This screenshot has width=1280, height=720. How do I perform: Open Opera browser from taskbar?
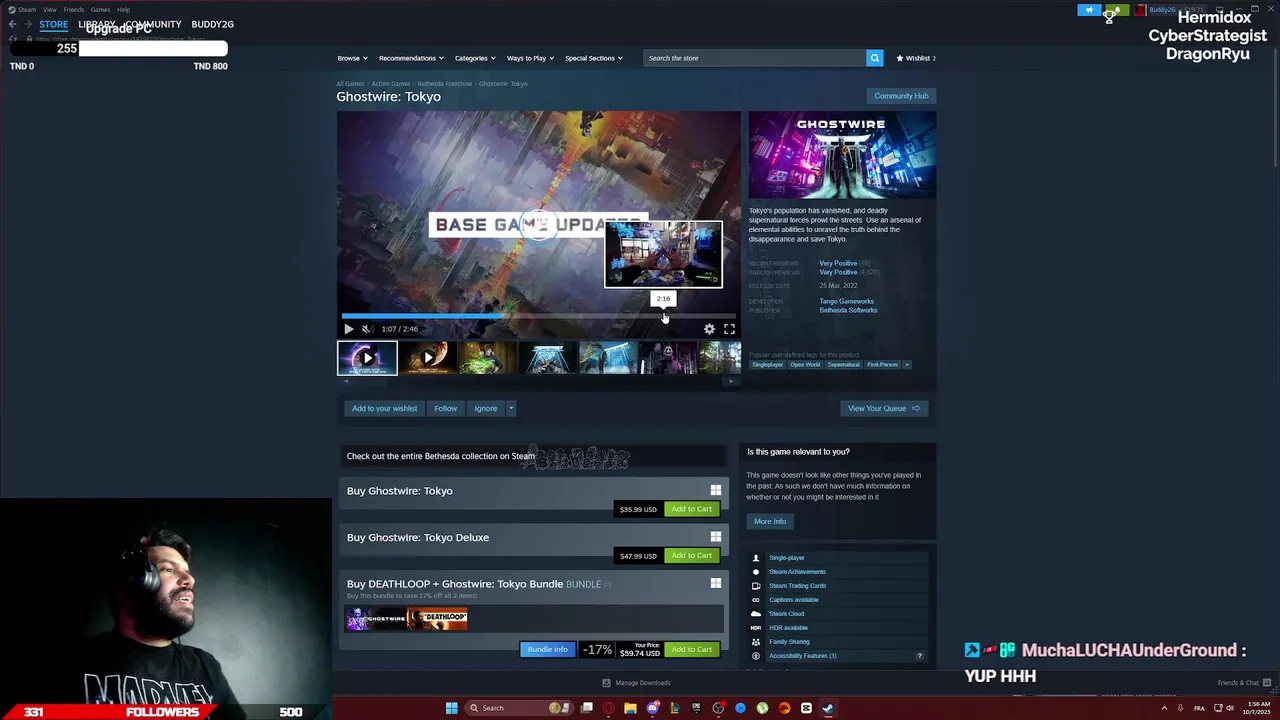608,708
